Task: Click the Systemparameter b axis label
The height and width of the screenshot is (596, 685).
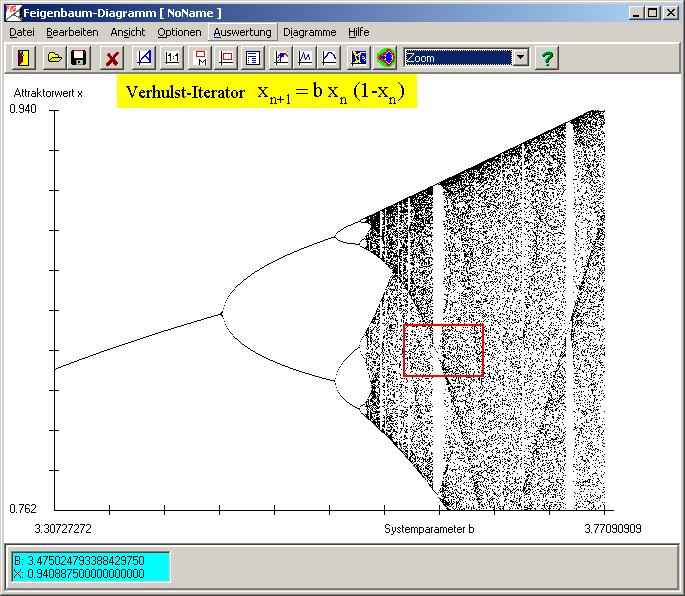Action: pyautogui.click(x=429, y=529)
